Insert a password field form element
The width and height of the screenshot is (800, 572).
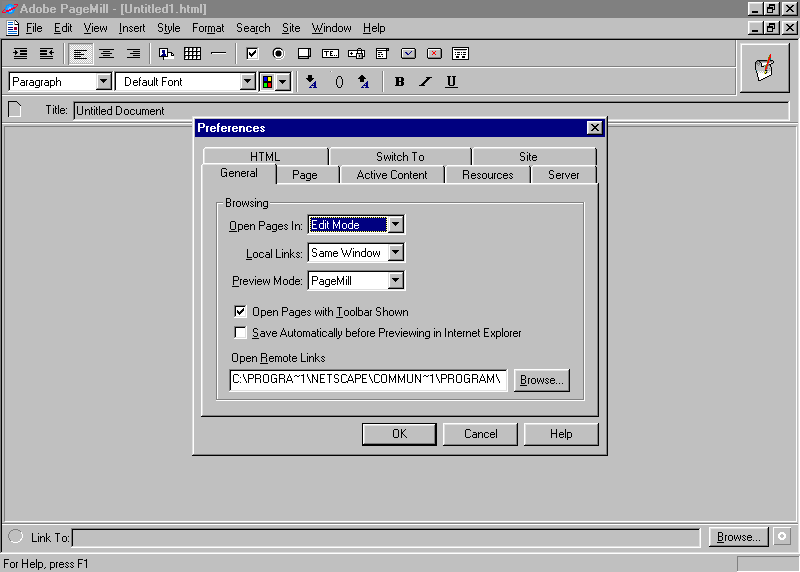[x=357, y=54]
